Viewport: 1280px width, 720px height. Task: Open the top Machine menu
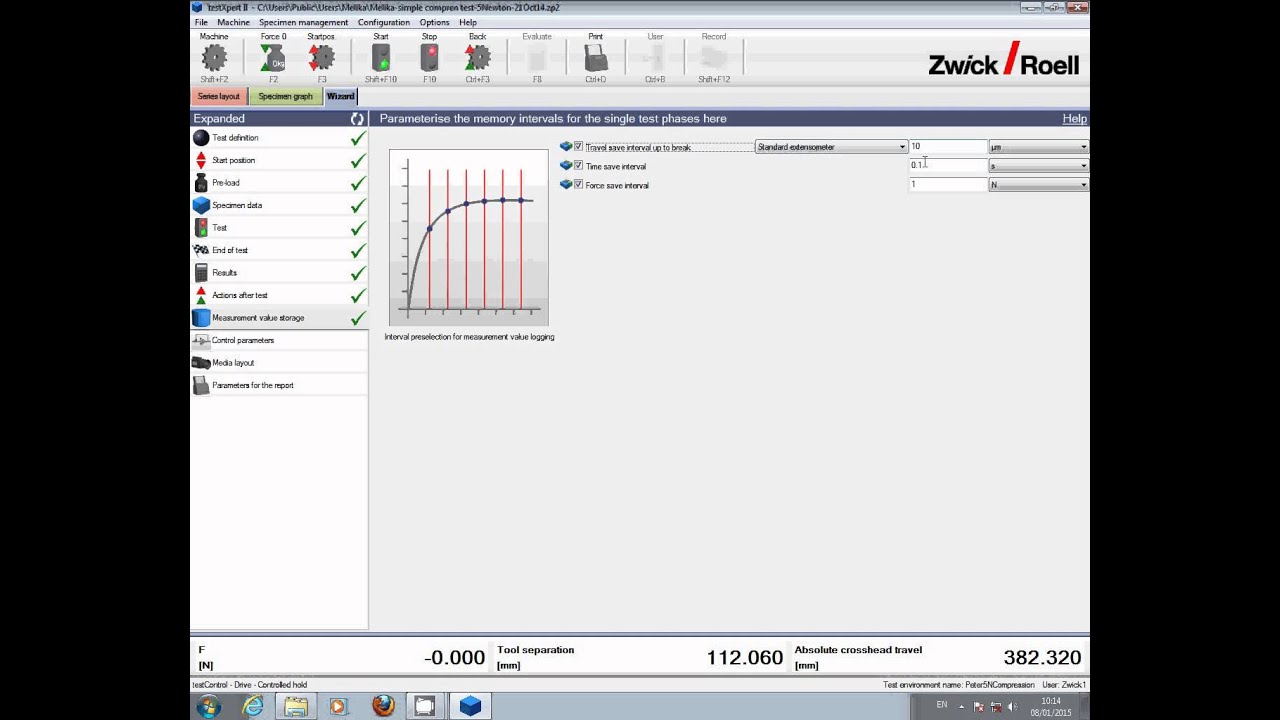coord(233,22)
